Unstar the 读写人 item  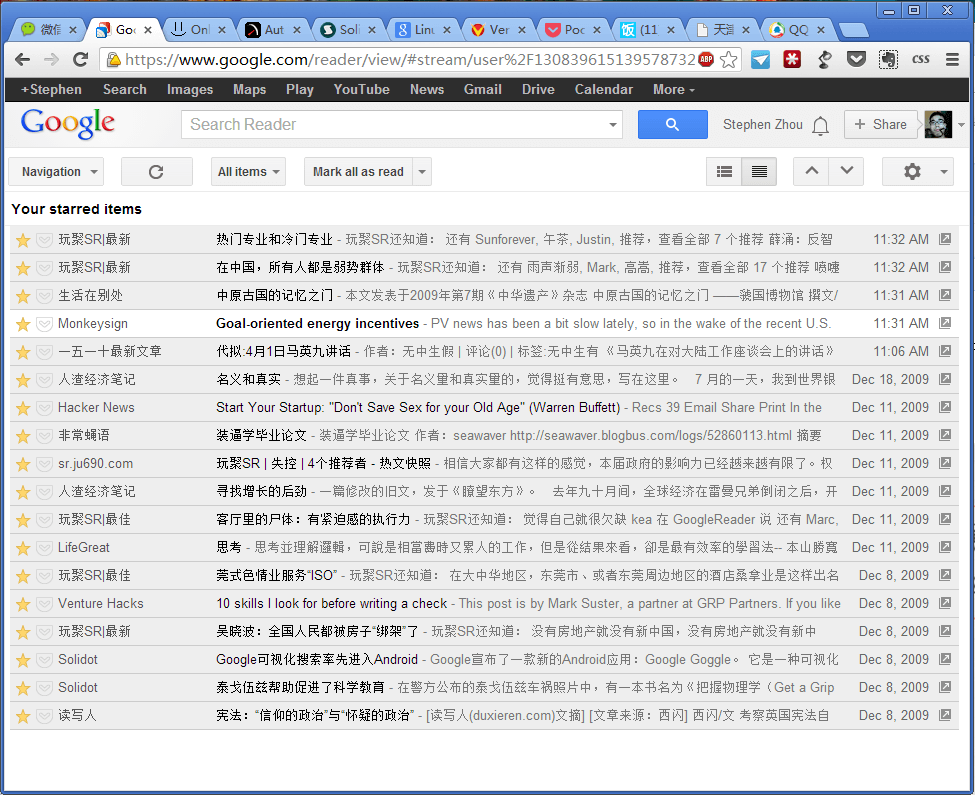pyautogui.click(x=23, y=715)
